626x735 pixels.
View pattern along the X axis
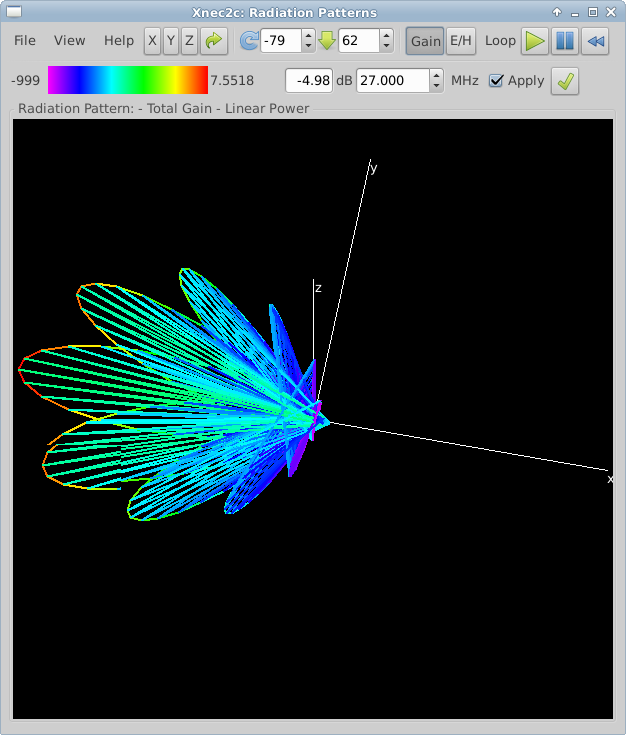coord(152,41)
